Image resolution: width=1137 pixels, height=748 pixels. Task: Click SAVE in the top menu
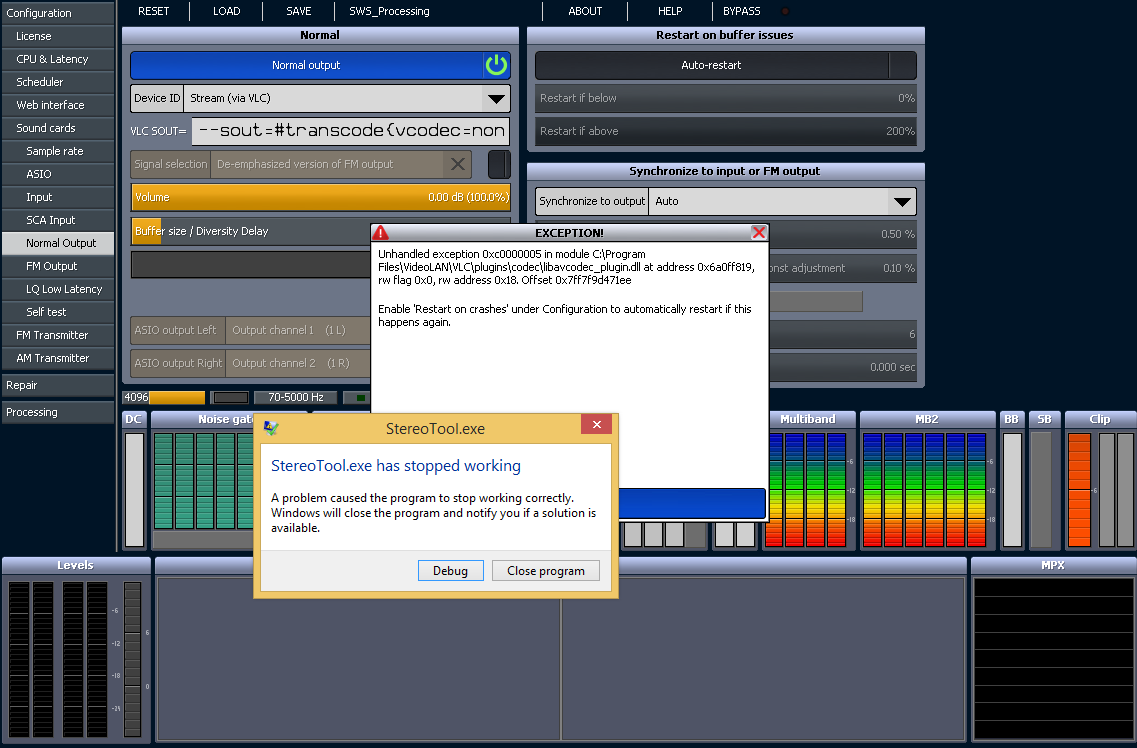point(299,12)
